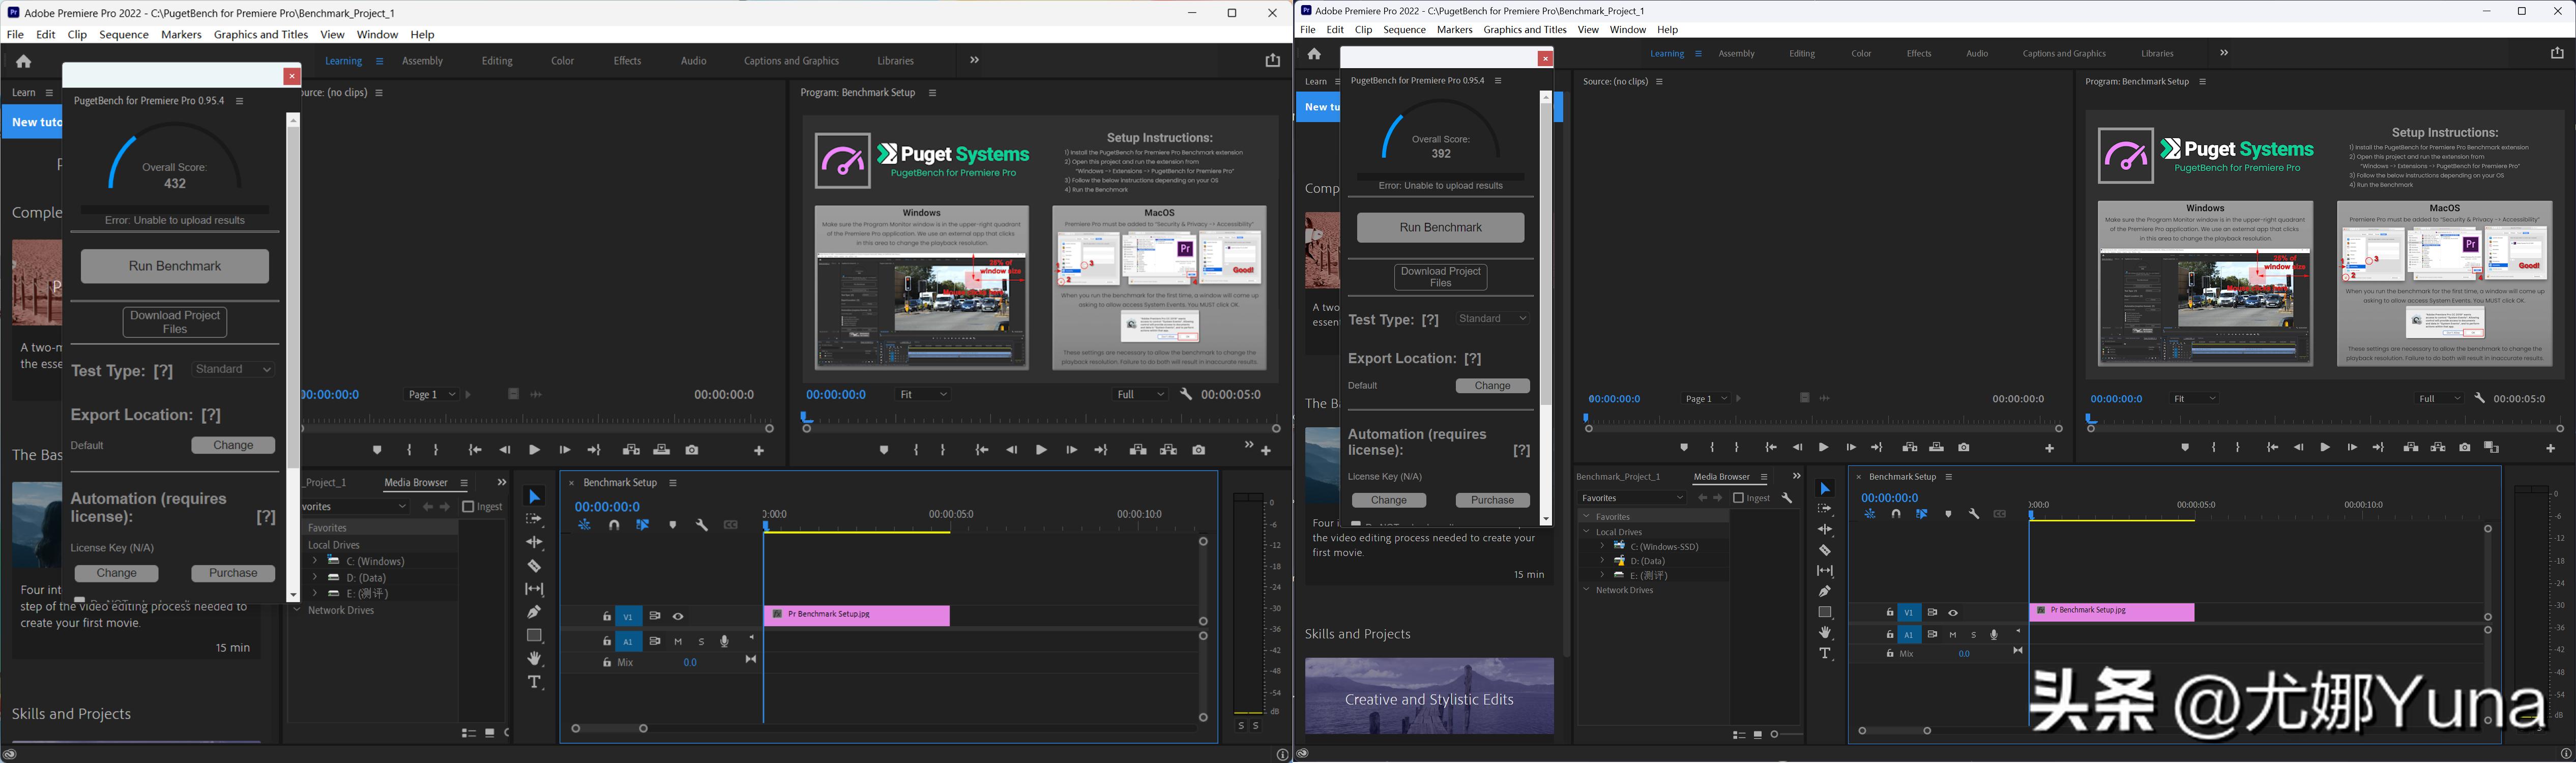Enable the Ingest checkbox in left window
This screenshot has width=2576, height=763.
(468, 507)
